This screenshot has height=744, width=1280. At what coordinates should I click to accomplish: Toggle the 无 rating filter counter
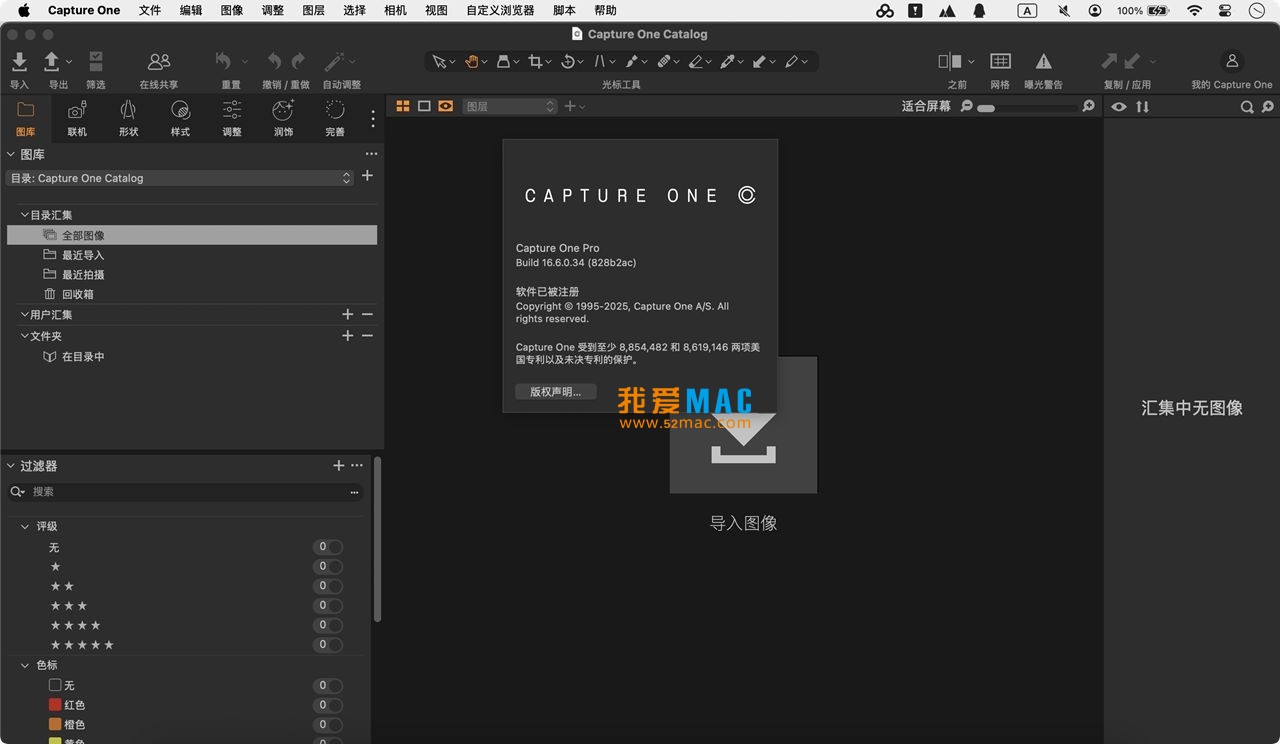(327, 547)
